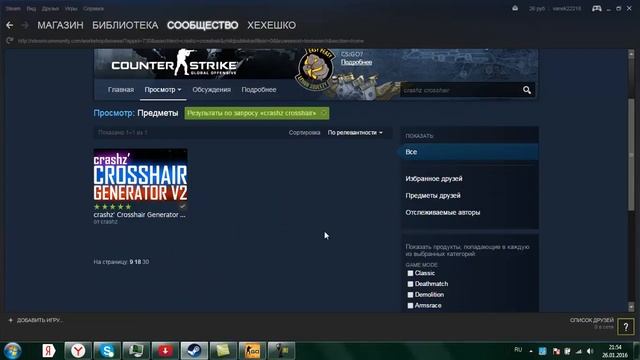Reload the page with the refresh icon

[10, 40]
